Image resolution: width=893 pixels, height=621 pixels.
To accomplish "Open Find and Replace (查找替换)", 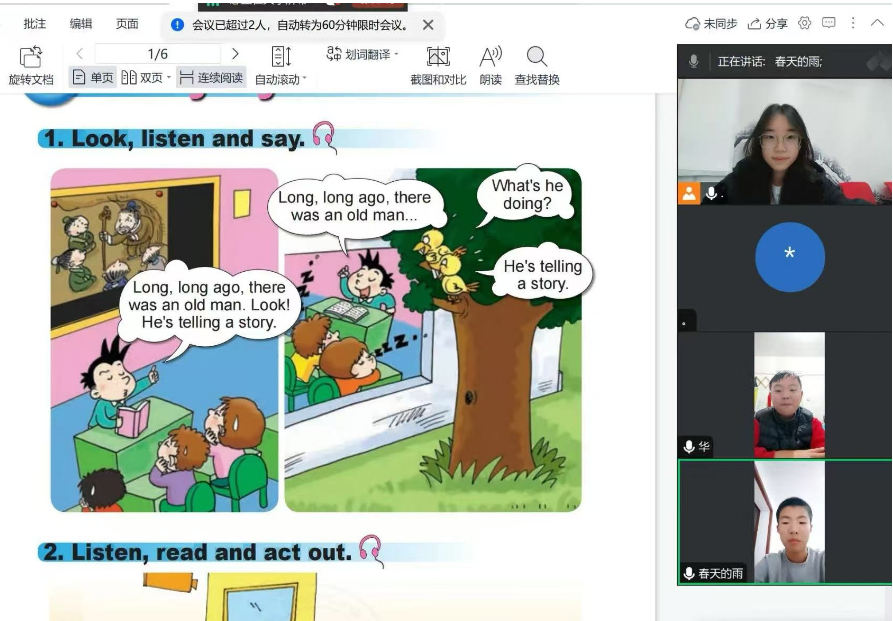I will 537,58.
